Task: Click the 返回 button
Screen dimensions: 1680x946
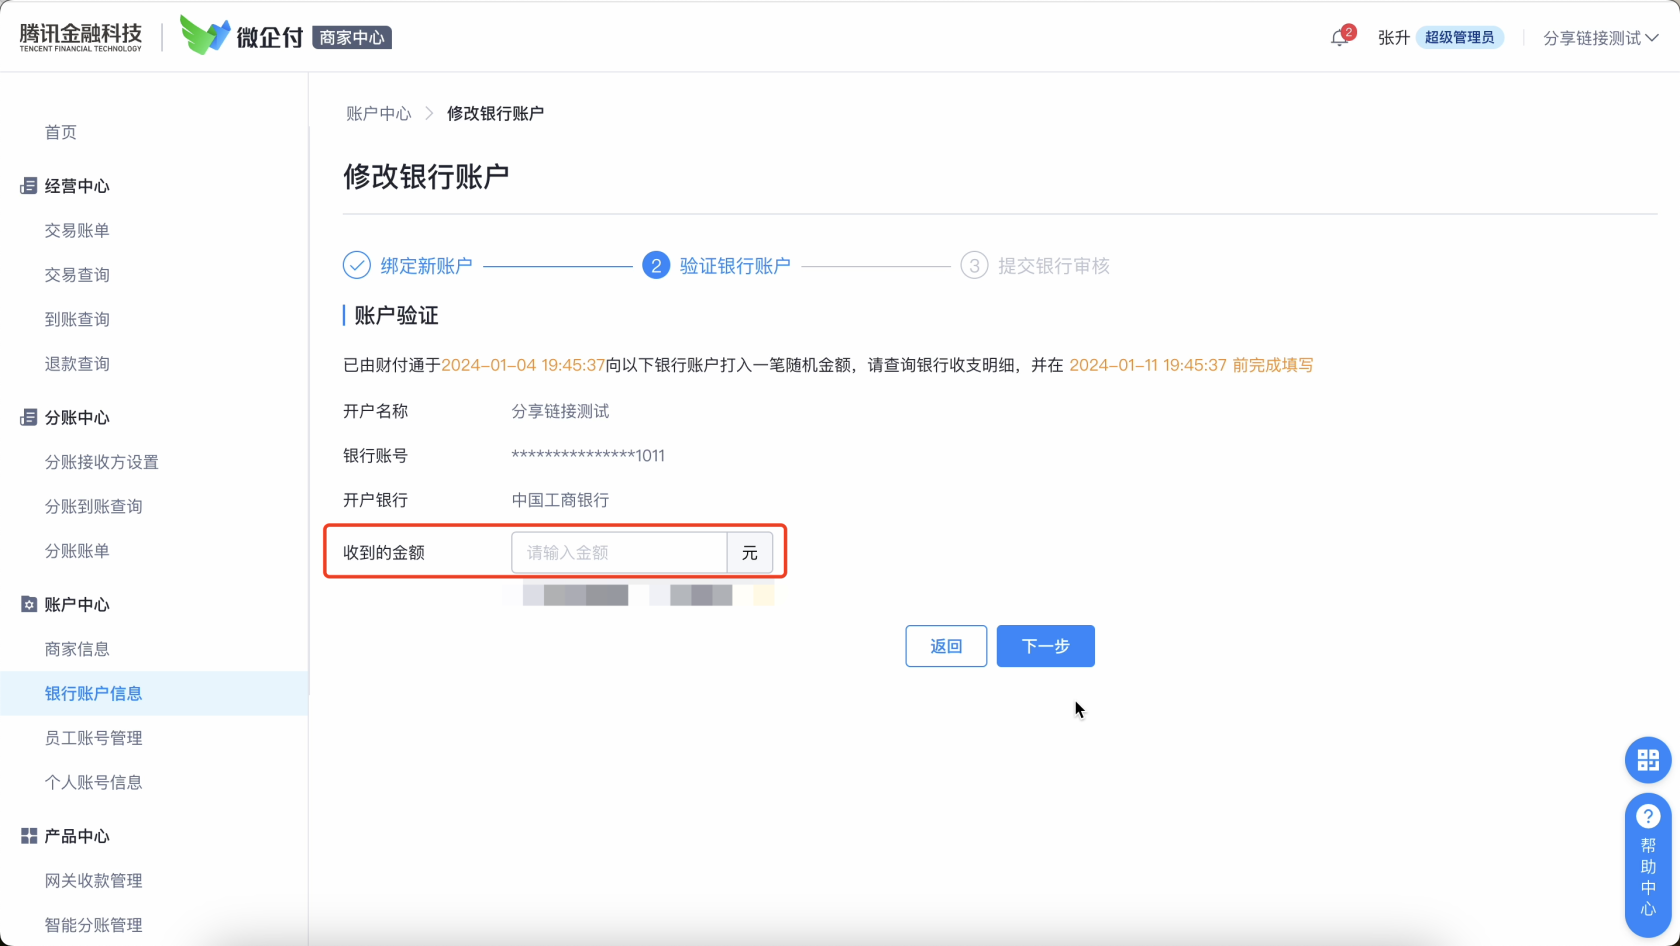Action: click(x=946, y=646)
